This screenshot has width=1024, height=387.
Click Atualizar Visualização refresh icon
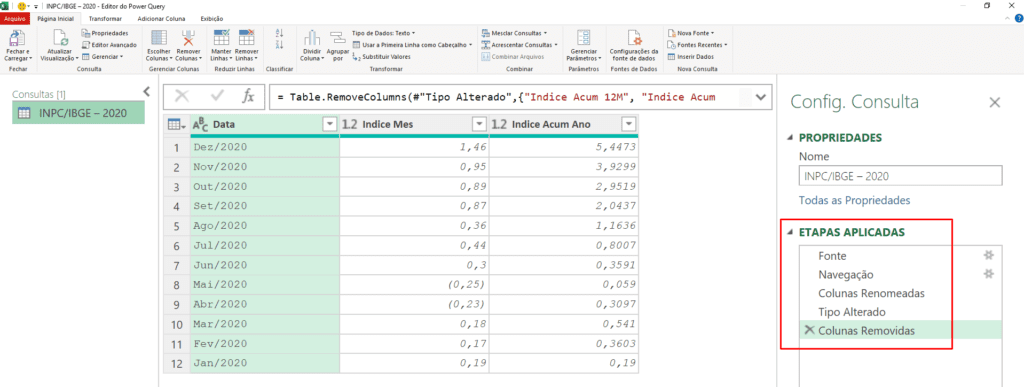pyautogui.click(x=59, y=37)
